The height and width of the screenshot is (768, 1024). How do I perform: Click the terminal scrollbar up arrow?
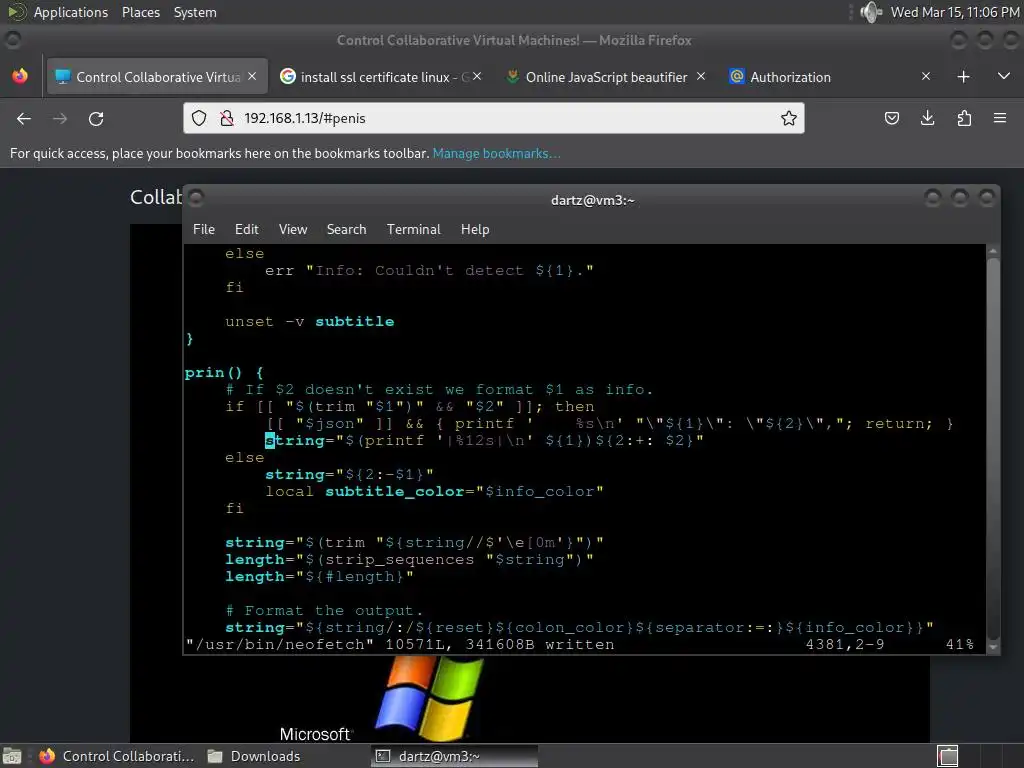pos(993,251)
